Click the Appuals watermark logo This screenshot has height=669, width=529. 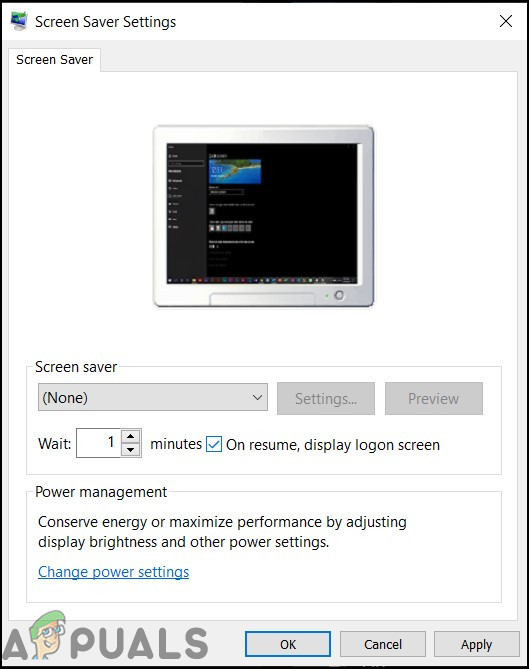105,638
